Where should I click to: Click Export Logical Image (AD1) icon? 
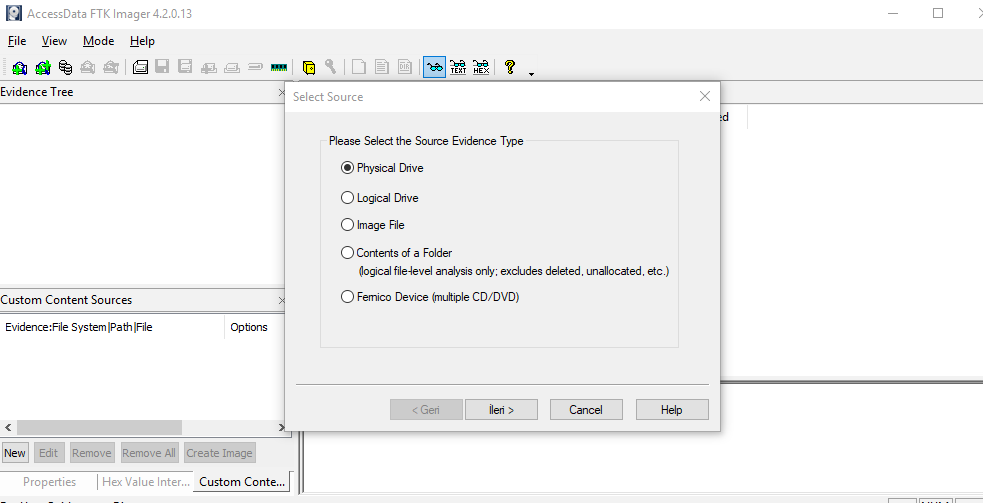[185, 67]
